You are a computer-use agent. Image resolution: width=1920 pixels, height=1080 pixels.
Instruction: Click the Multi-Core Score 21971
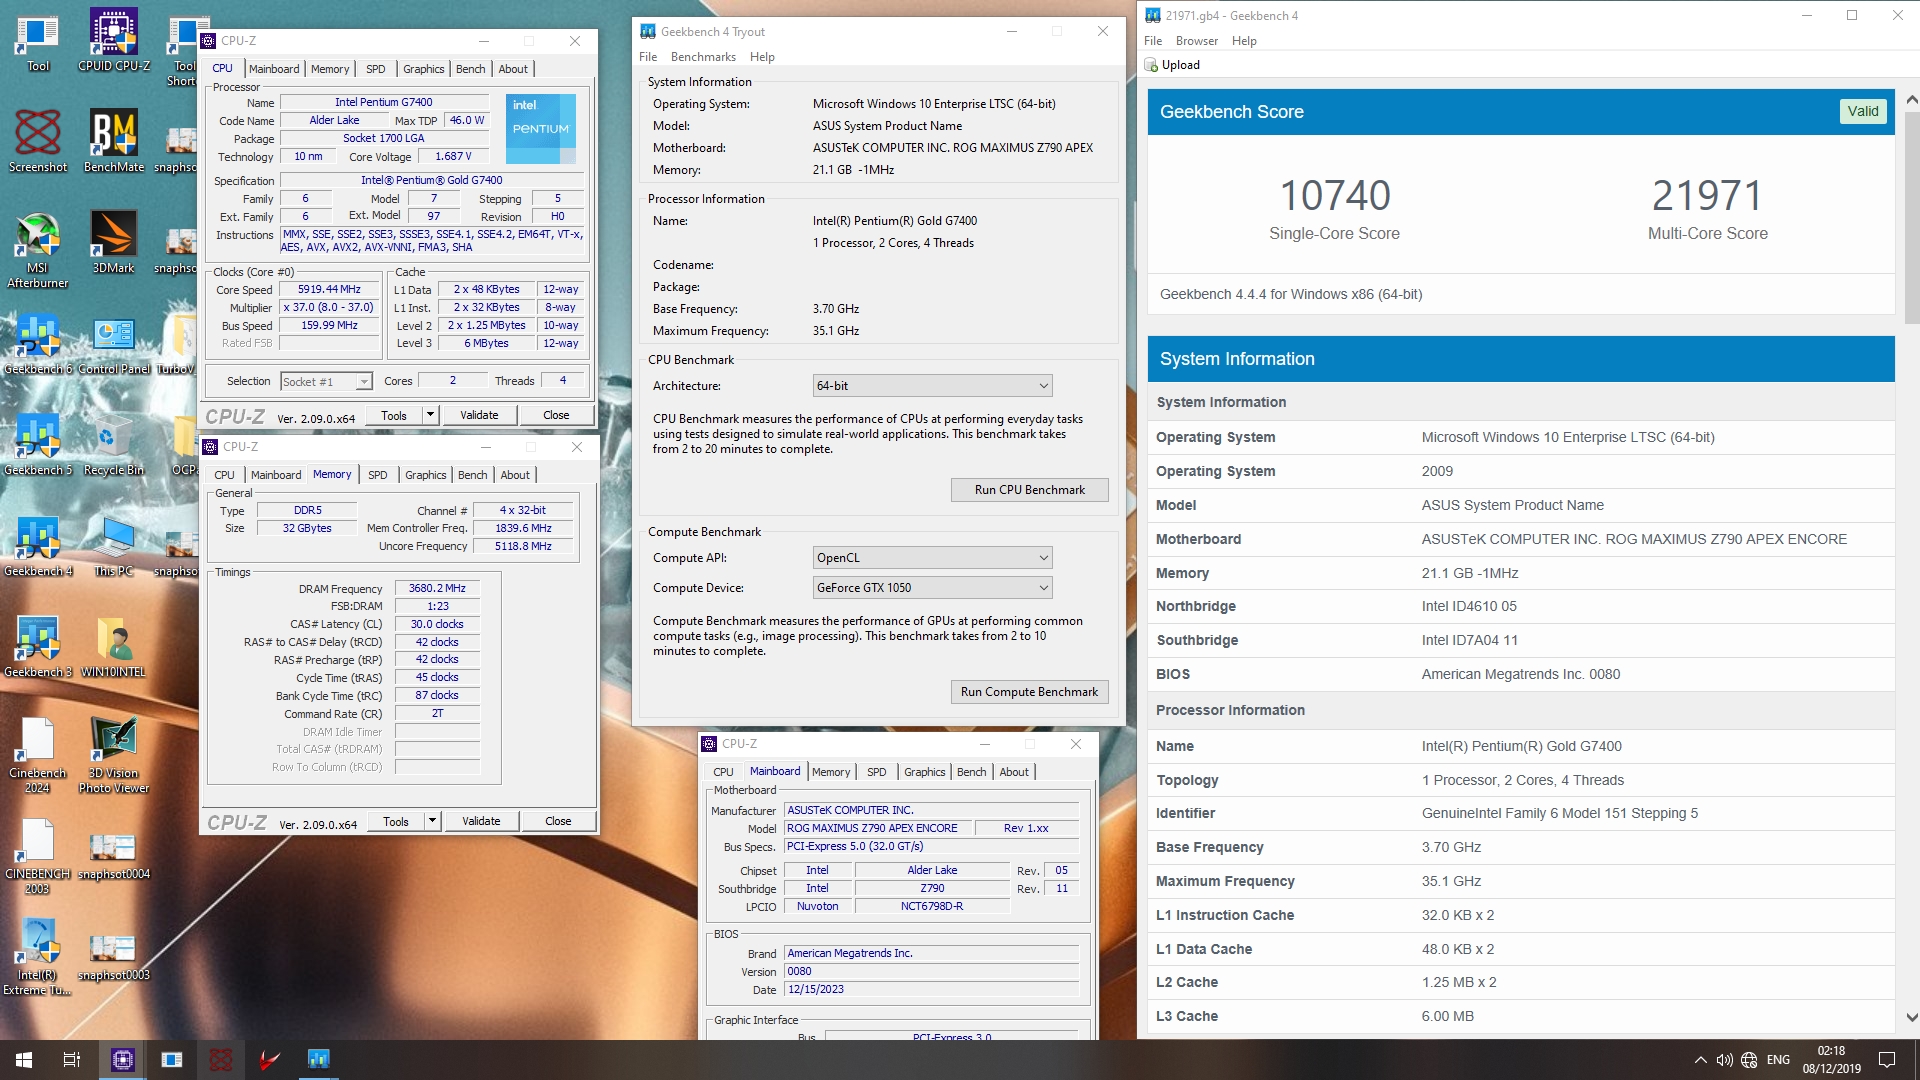point(1707,196)
